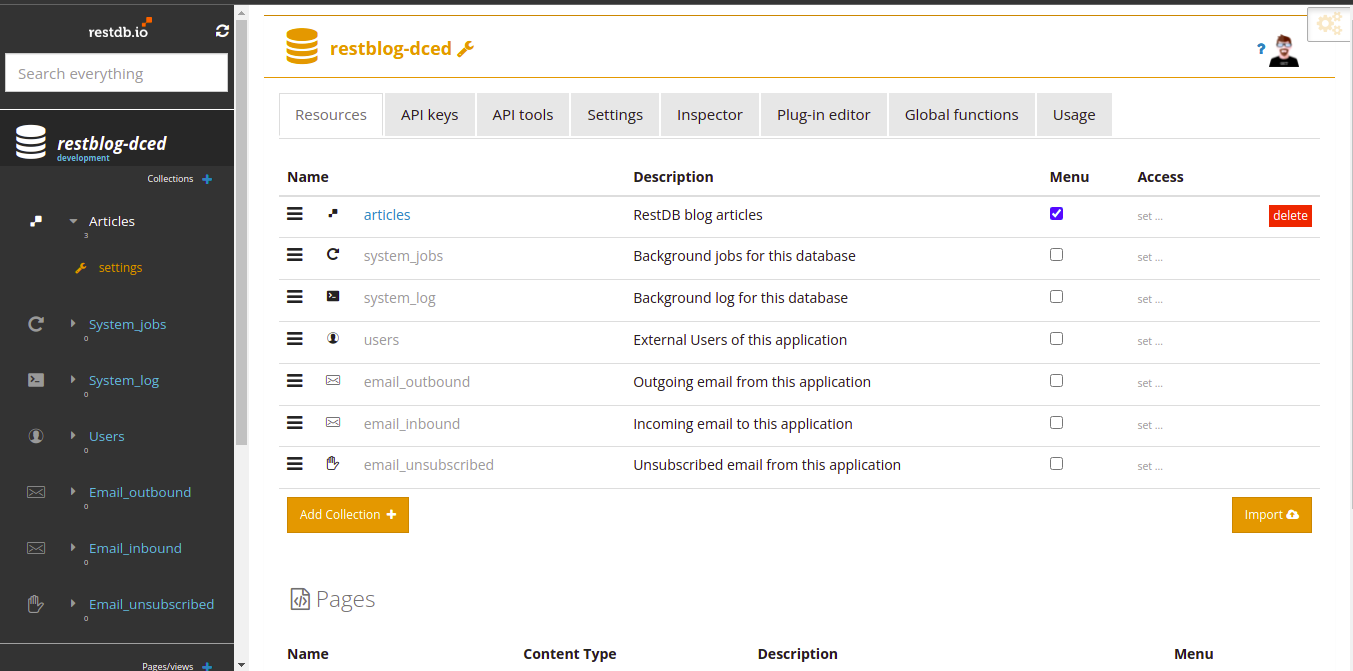The width and height of the screenshot is (1353, 671).
Task: Click the Email_inbound envelope icon in the sidebar
Action: click(x=36, y=548)
